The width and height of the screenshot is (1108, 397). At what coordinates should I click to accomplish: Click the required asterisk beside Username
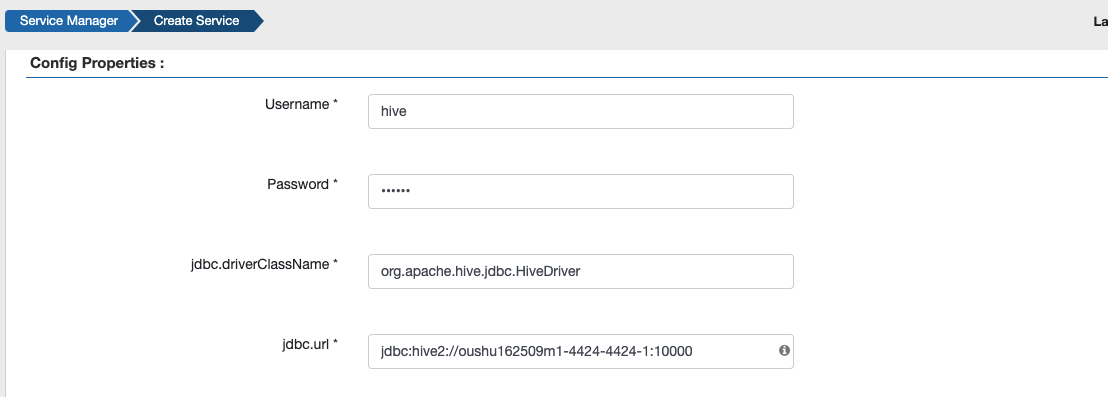(335, 104)
